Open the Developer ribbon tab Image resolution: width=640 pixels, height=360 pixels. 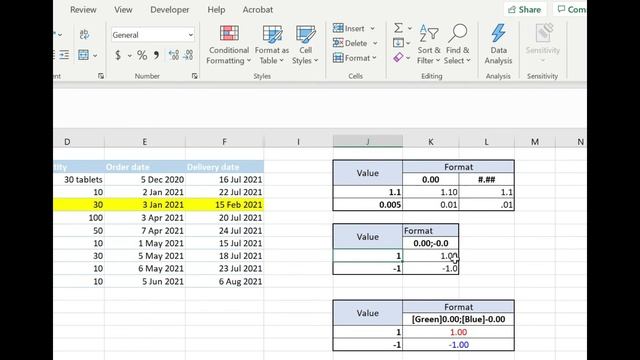click(x=169, y=9)
